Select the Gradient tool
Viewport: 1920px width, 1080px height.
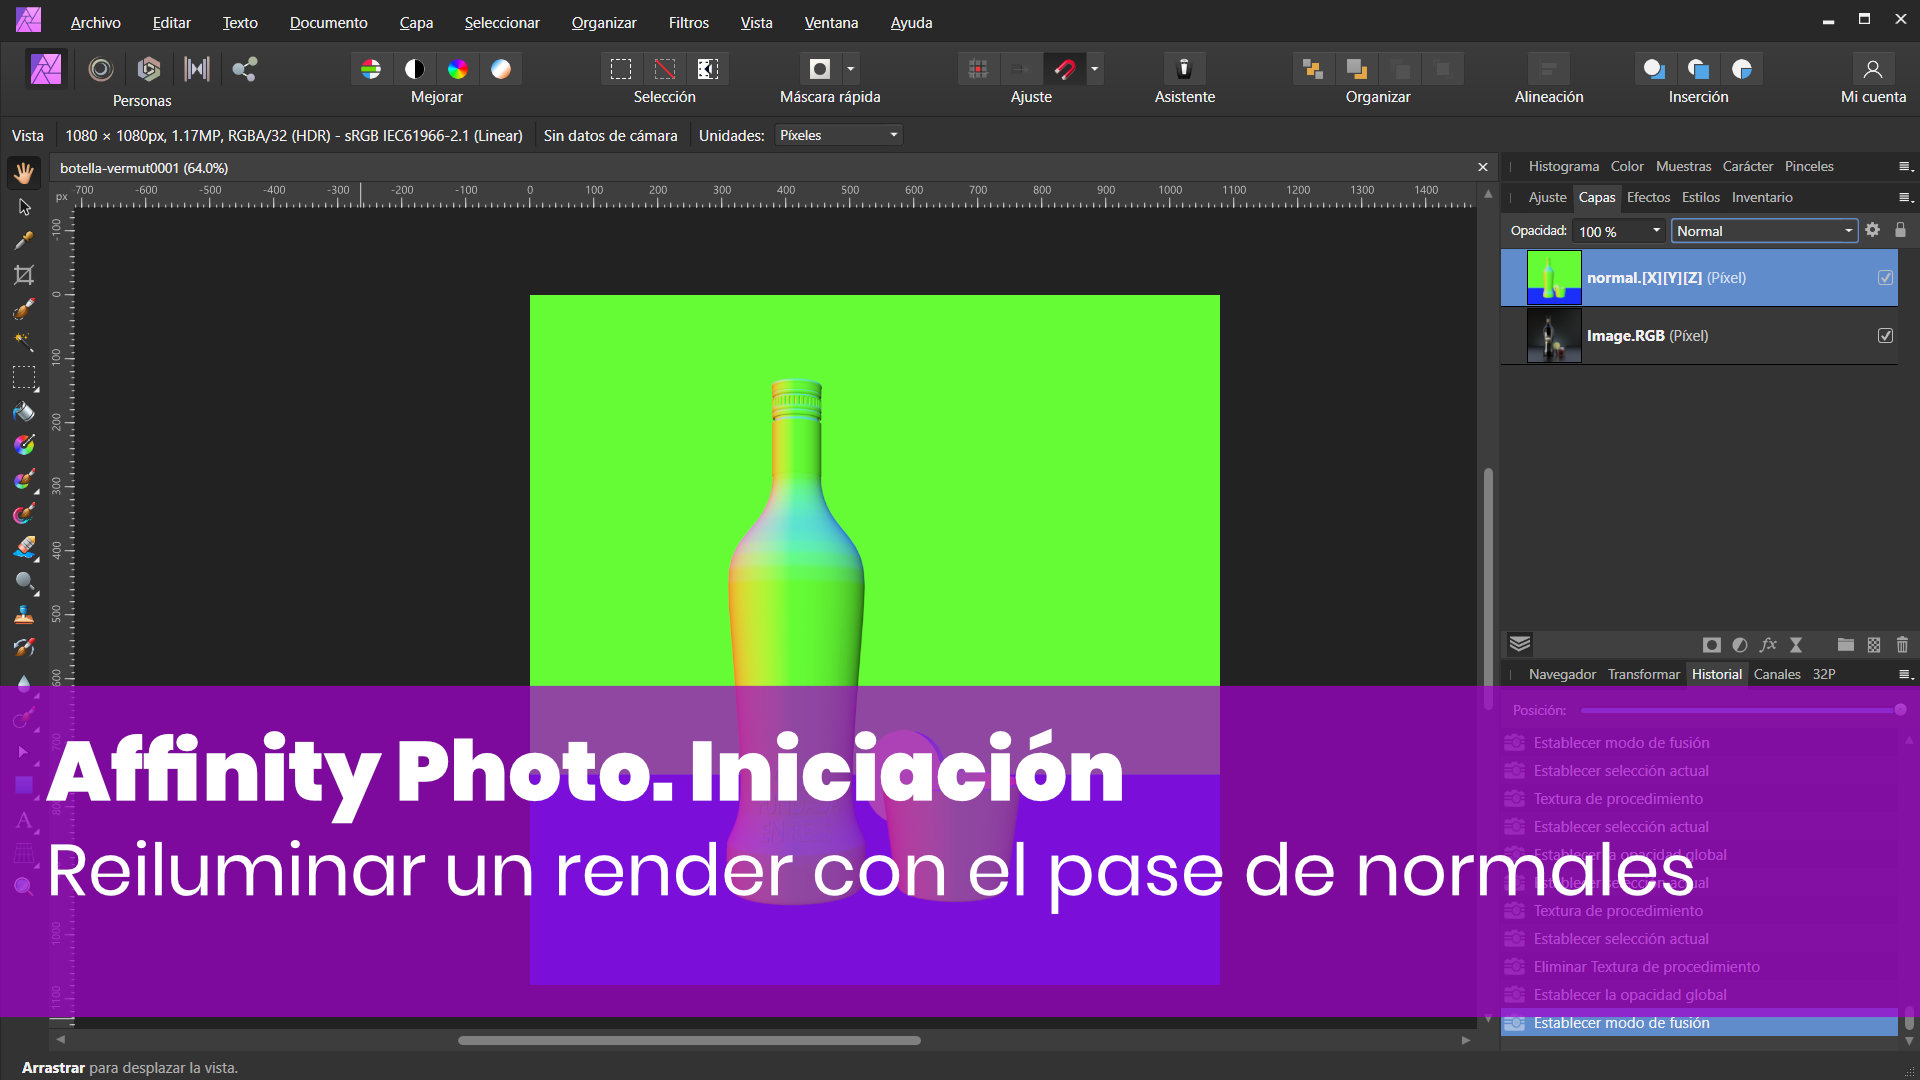pyautogui.click(x=24, y=446)
